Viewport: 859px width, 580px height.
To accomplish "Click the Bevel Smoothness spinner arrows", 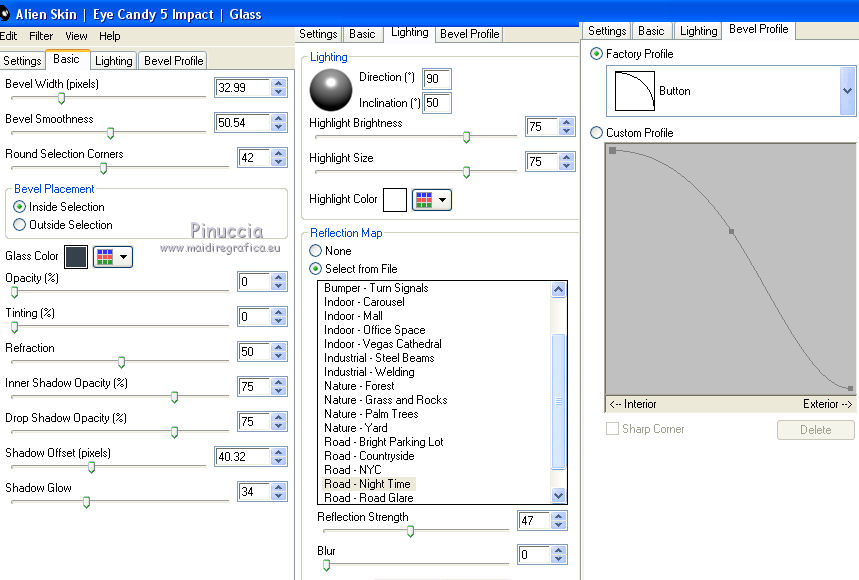I will pyautogui.click(x=279, y=123).
